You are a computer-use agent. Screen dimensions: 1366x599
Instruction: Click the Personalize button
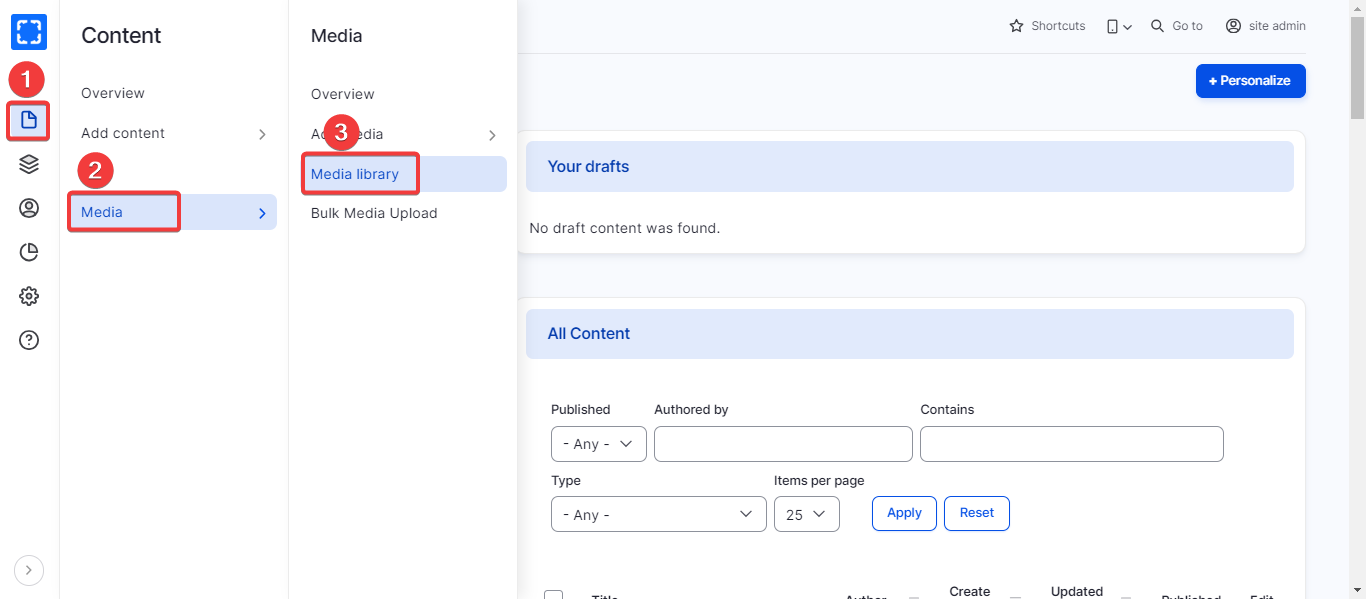(1250, 81)
